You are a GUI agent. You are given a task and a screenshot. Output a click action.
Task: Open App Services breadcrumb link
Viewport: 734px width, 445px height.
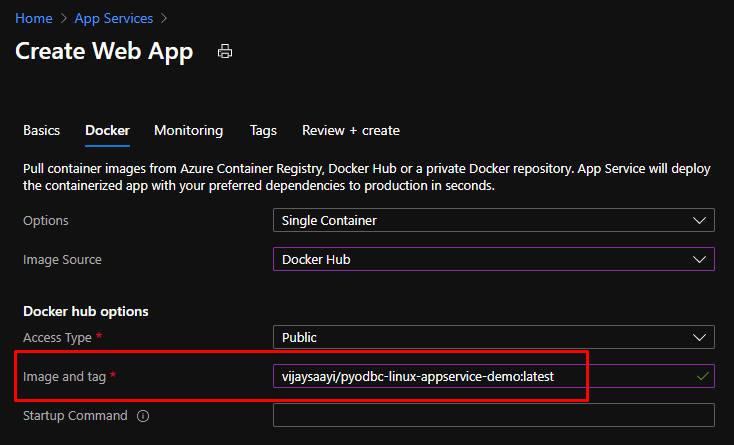(114, 18)
